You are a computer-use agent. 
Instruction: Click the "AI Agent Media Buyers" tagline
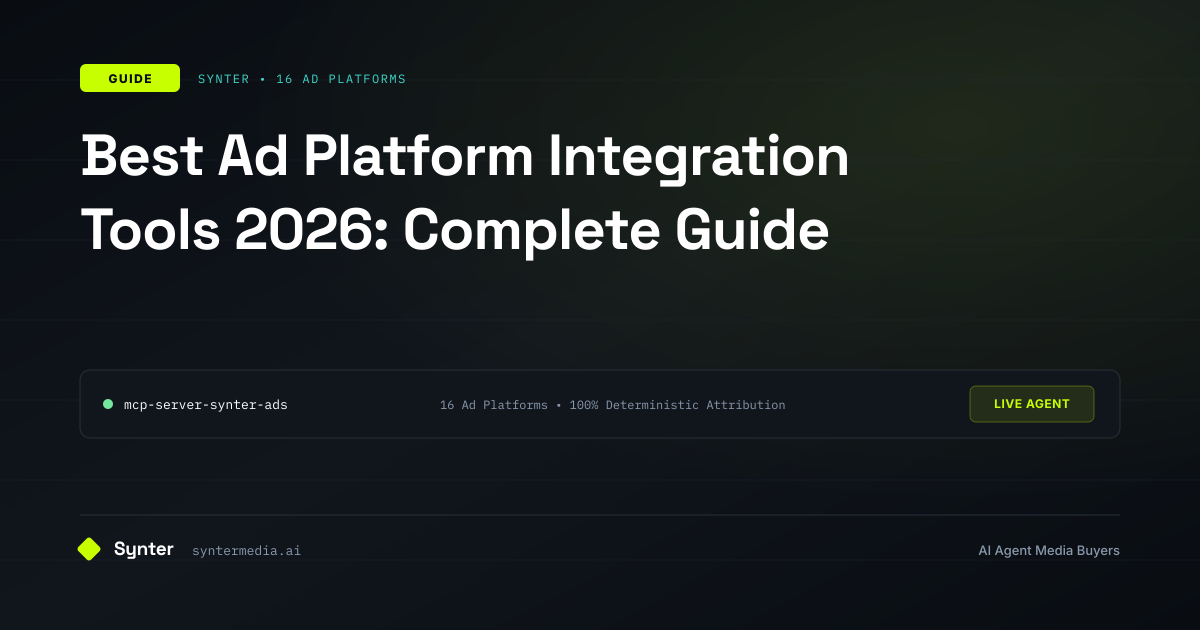[x=1049, y=550]
